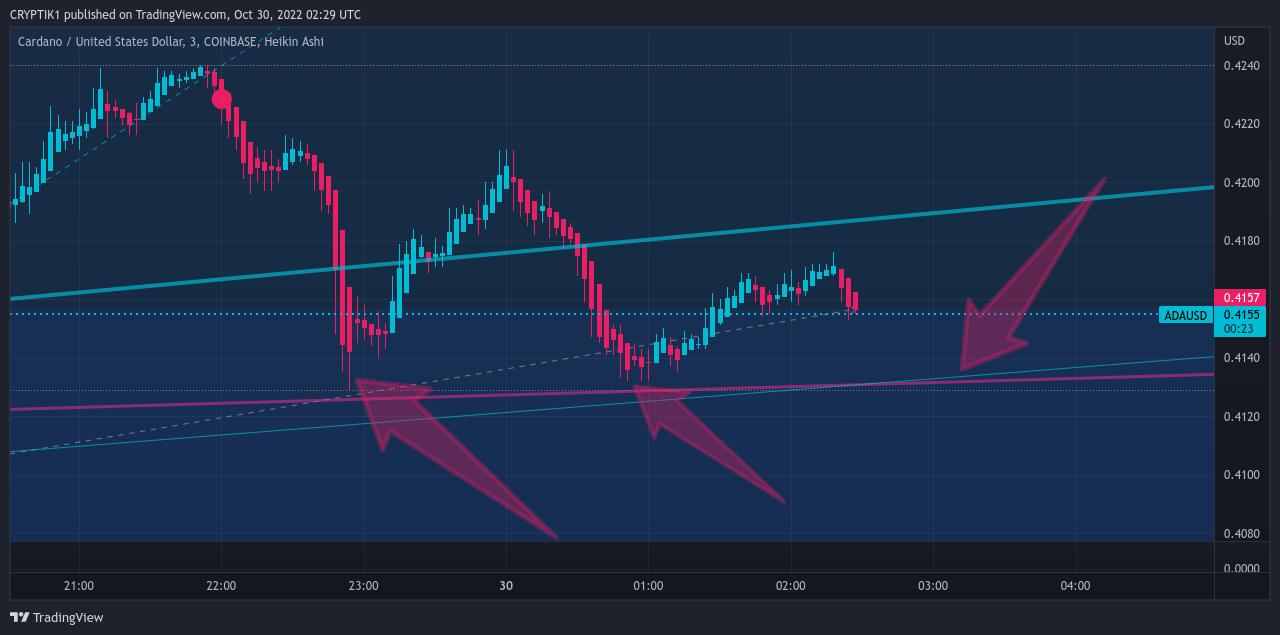Click the COINBASE exchange label in the header
Viewport: 1280px width, 635px height.
tap(231, 41)
